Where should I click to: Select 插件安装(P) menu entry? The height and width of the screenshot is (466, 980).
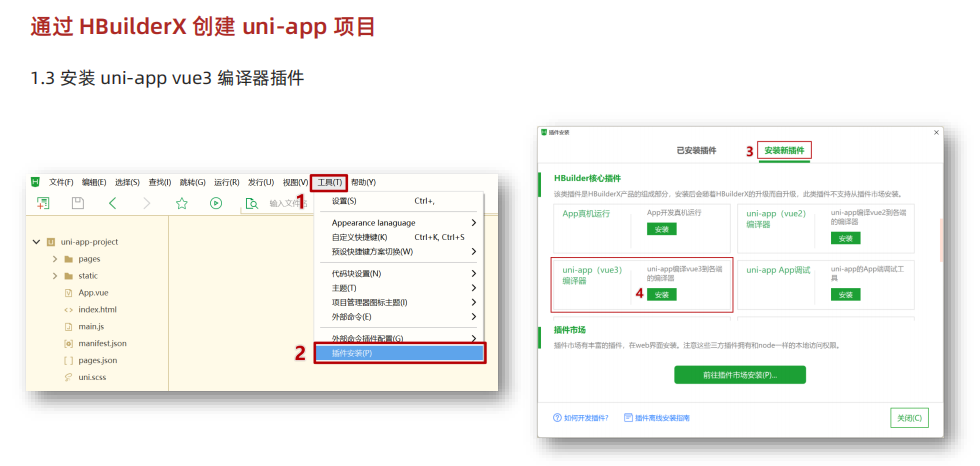399,353
